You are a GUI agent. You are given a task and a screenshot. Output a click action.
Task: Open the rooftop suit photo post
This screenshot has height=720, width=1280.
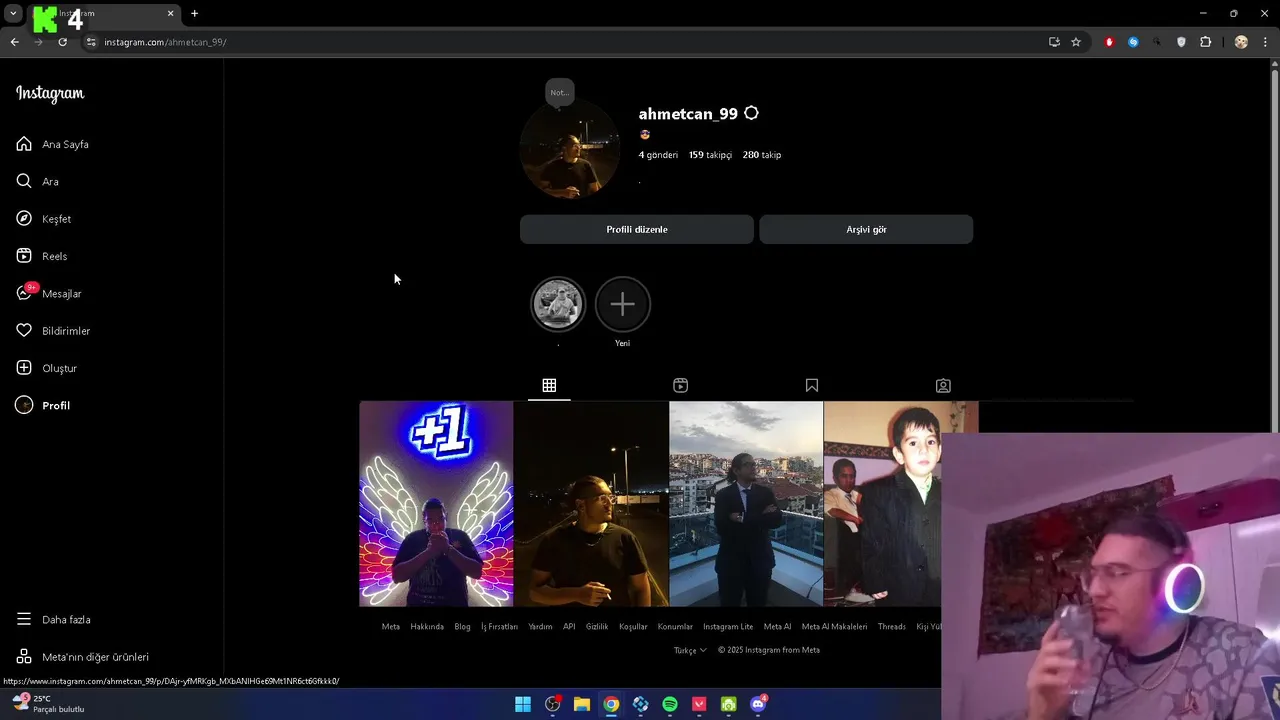pyautogui.click(x=746, y=504)
